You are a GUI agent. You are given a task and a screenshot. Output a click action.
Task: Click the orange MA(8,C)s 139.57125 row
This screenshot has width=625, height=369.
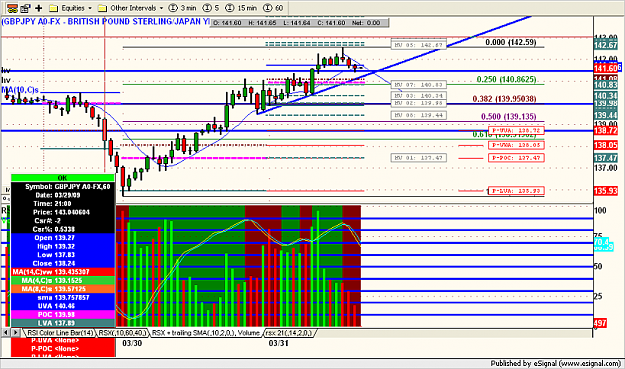[x=63, y=289]
